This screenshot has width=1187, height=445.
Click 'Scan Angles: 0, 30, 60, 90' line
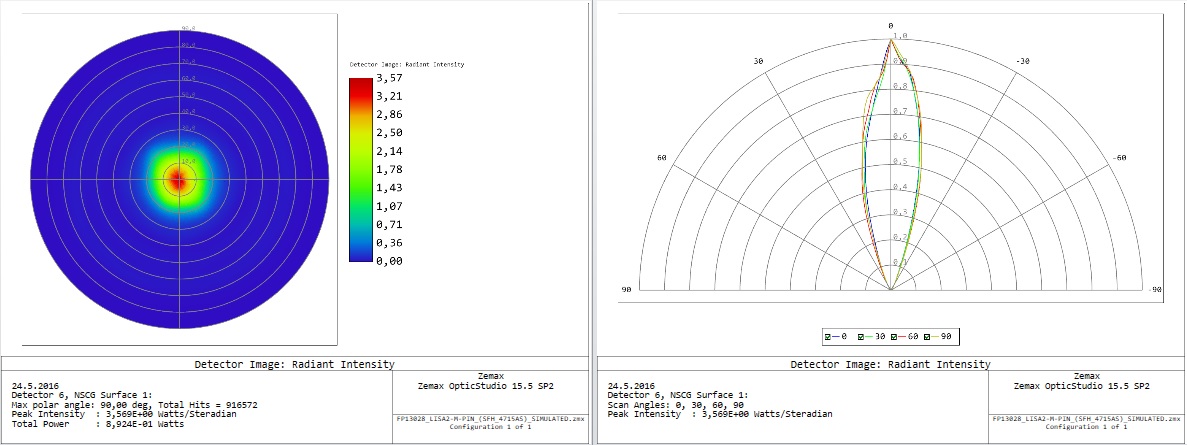[675, 405]
